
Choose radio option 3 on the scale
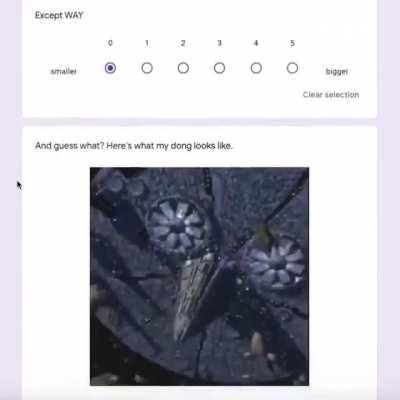(219, 68)
